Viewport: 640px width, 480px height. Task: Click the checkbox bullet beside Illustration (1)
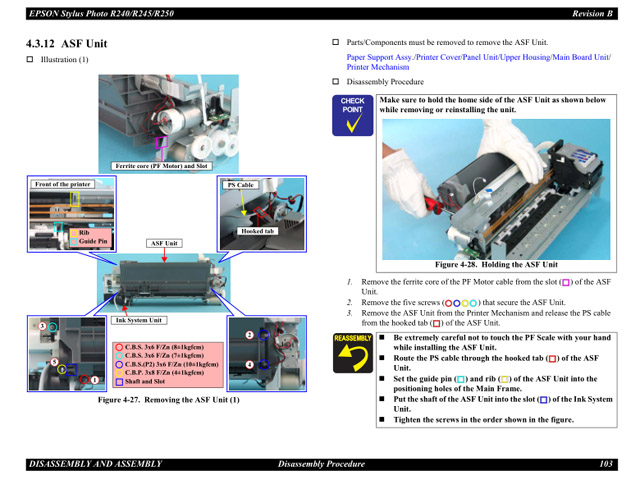coord(30,61)
